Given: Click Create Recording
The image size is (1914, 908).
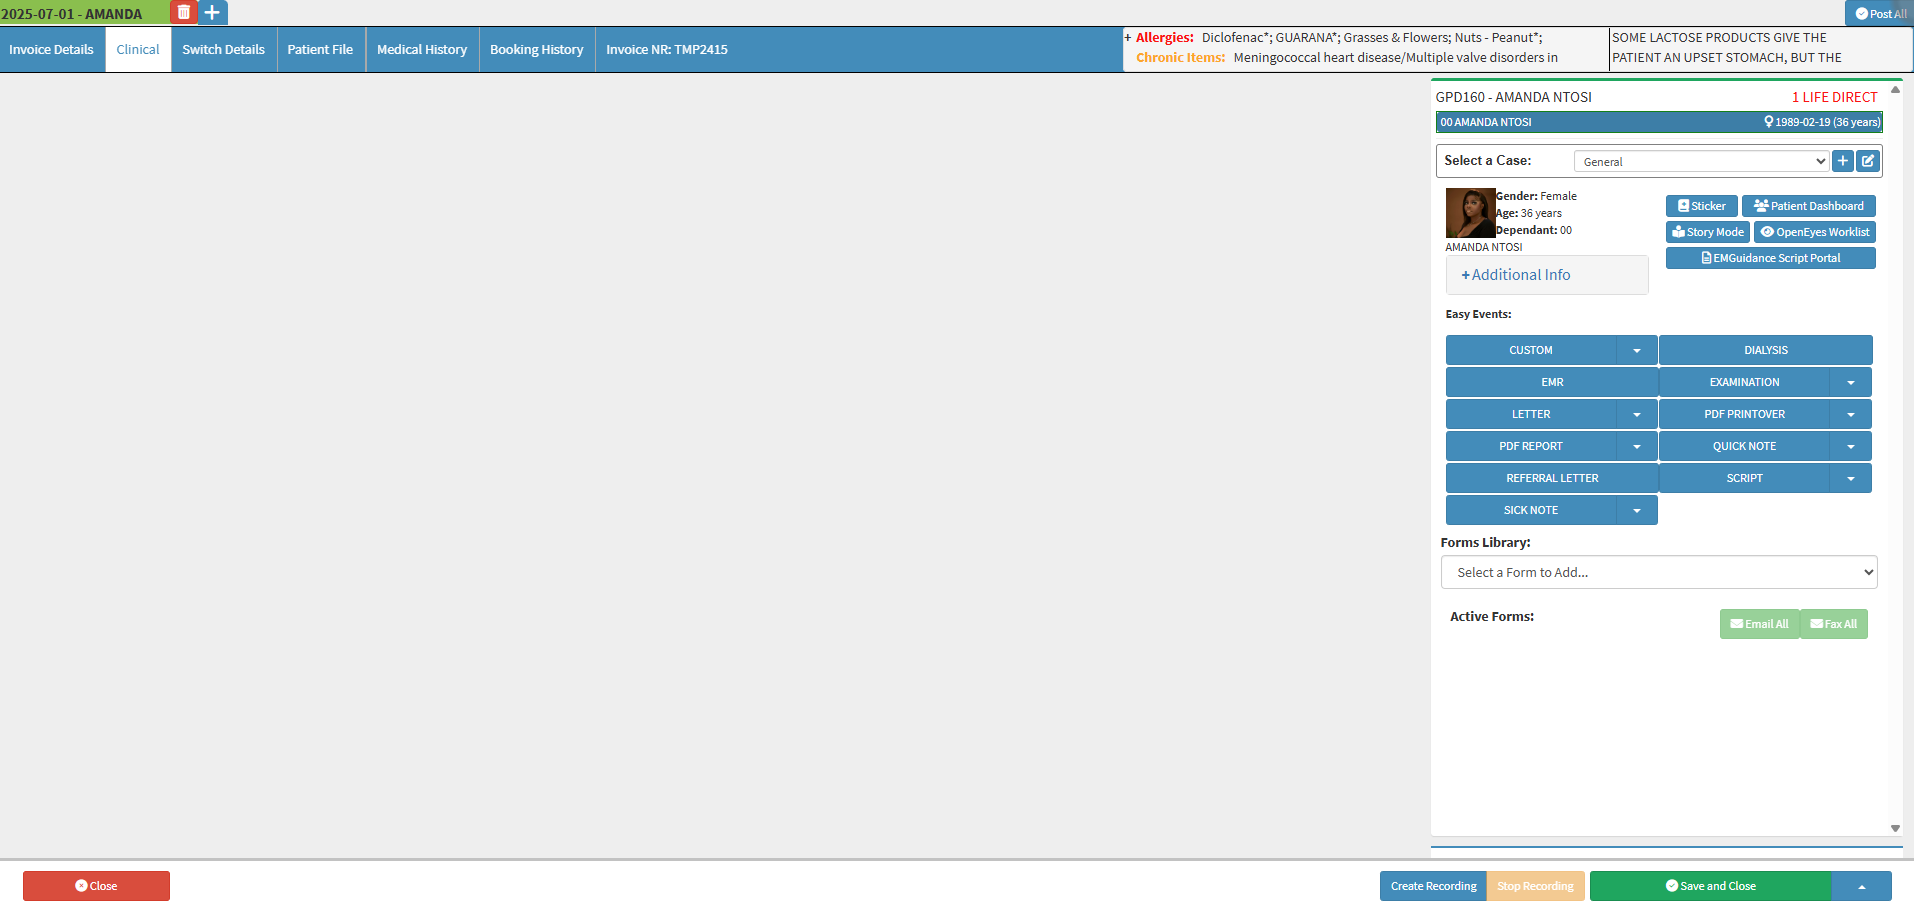Looking at the screenshot, I should [x=1433, y=886].
